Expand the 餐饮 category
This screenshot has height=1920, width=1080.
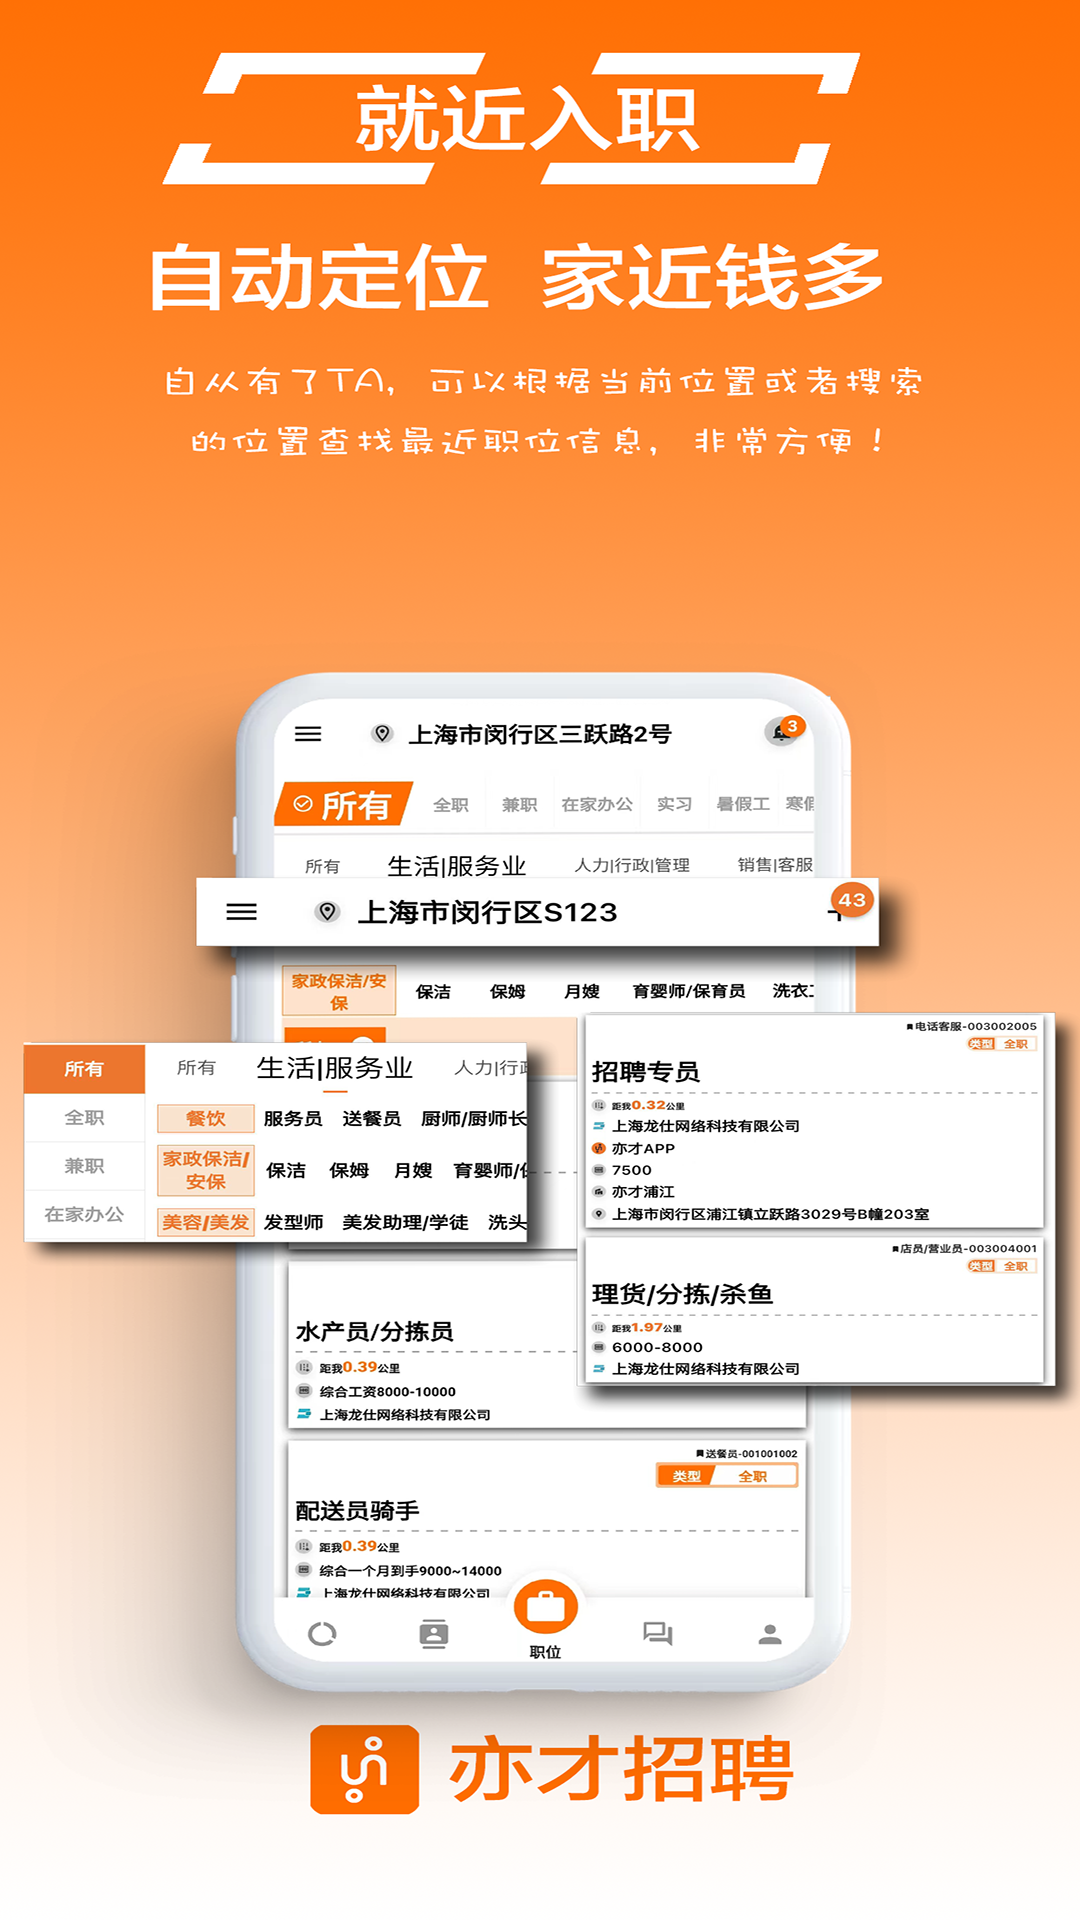click(x=205, y=1119)
